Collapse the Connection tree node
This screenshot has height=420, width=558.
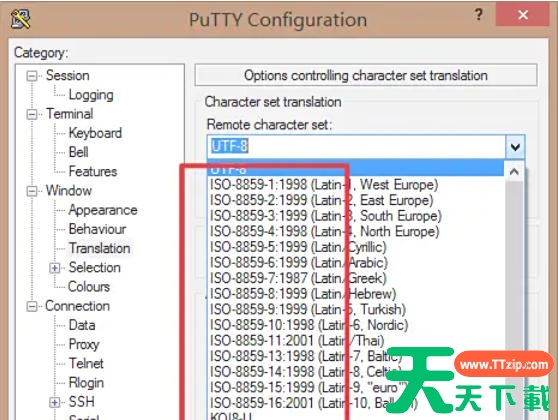point(32,306)
